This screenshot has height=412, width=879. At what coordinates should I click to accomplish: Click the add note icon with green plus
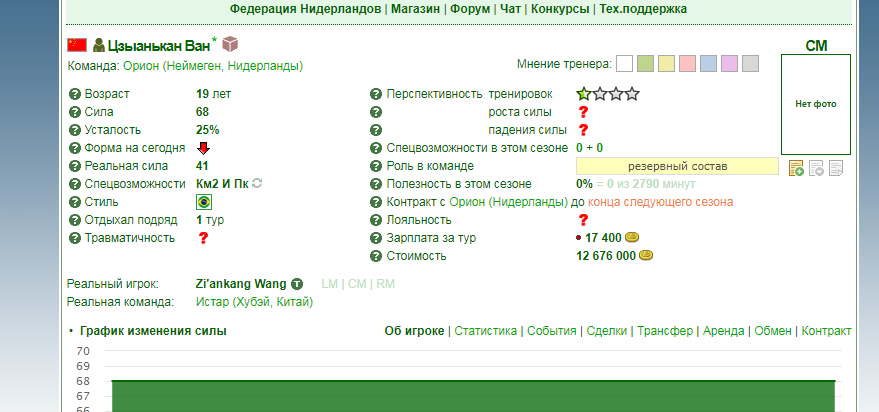pyautogui.click(x=796, y=168)
